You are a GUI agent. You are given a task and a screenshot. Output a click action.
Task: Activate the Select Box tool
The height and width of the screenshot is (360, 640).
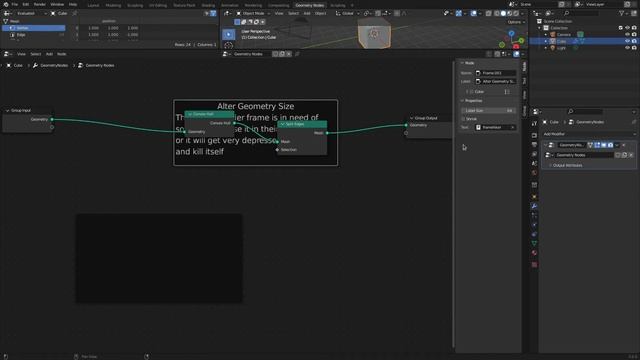229,35
